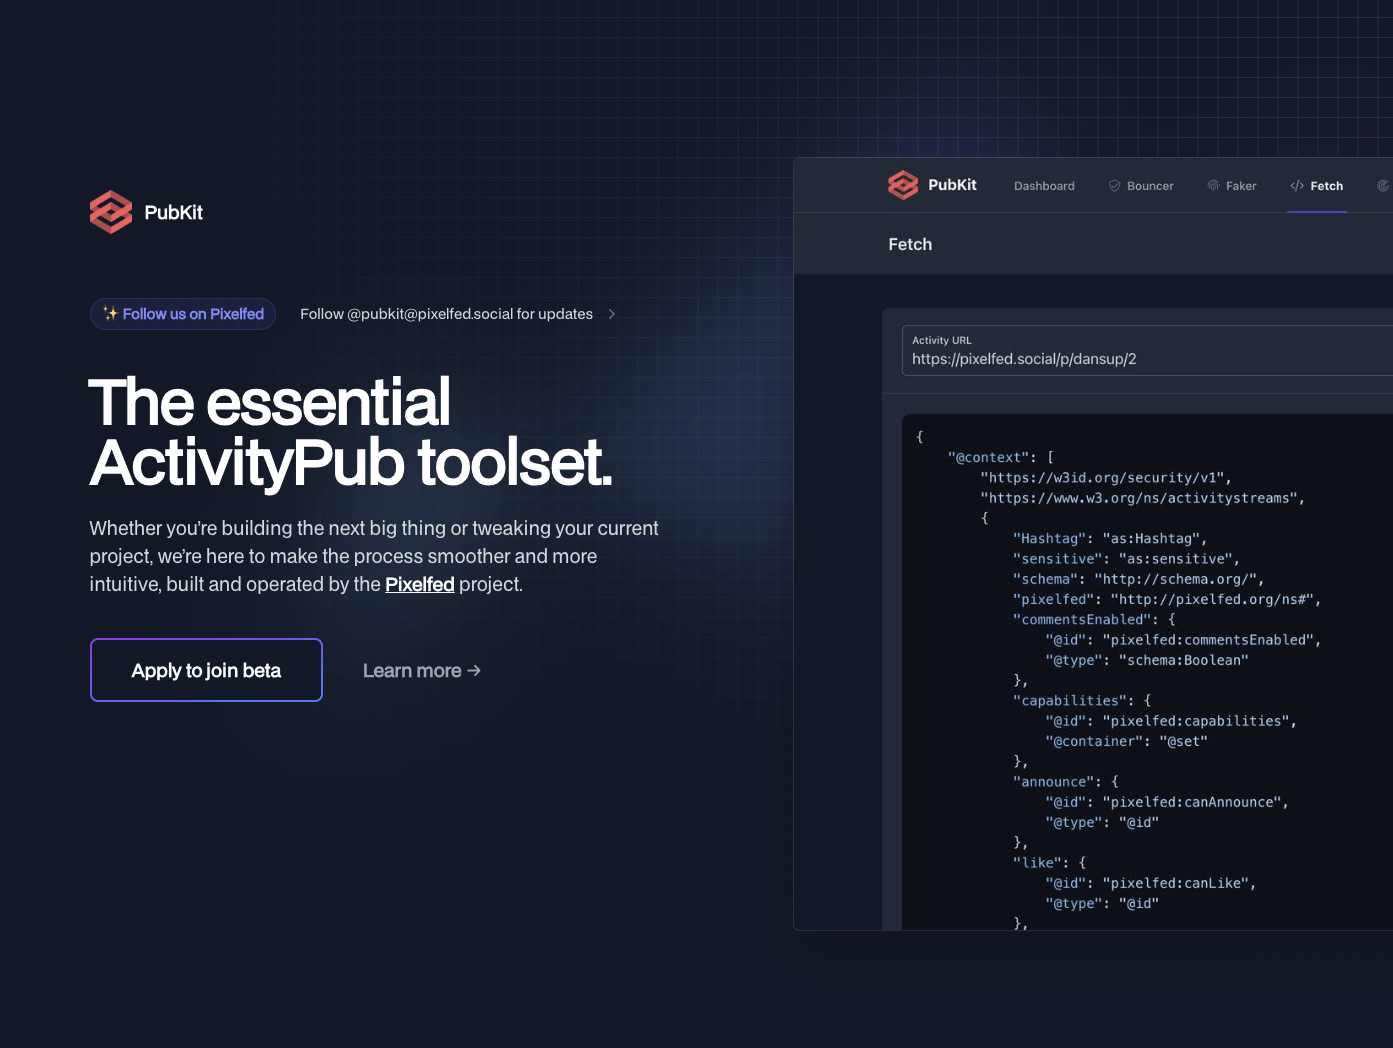The height and width of the screenshot is (1048, 1393).
Task: Click the Faker fingerprint icon
Action: point(1213,186)
